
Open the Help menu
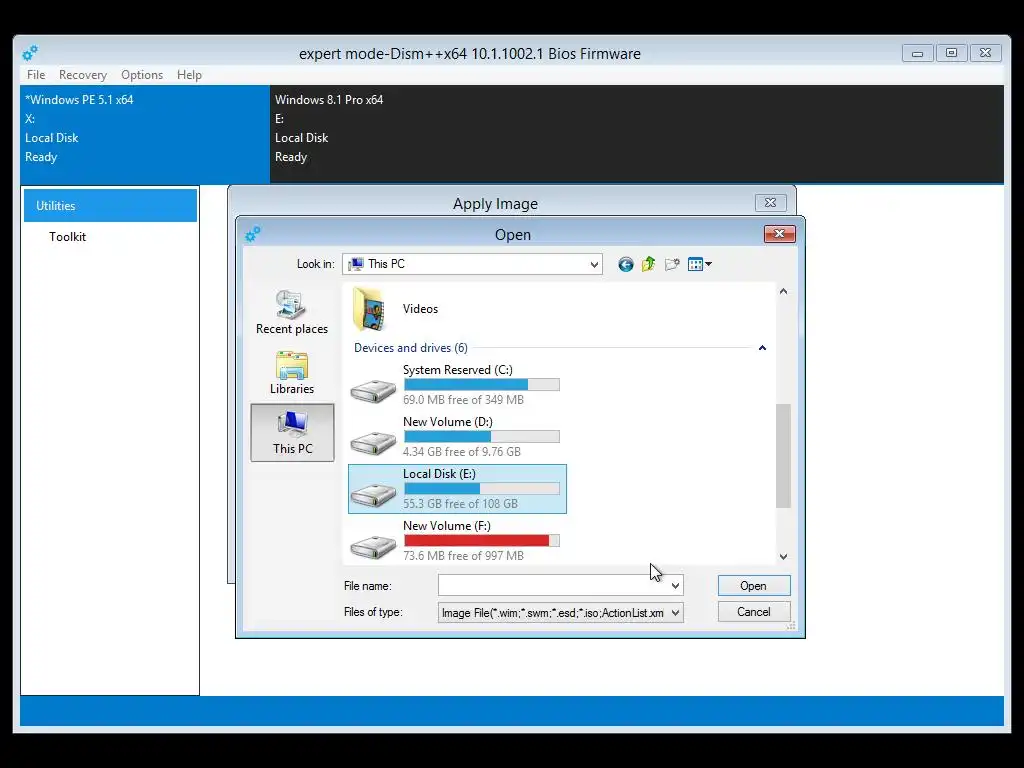189,75
